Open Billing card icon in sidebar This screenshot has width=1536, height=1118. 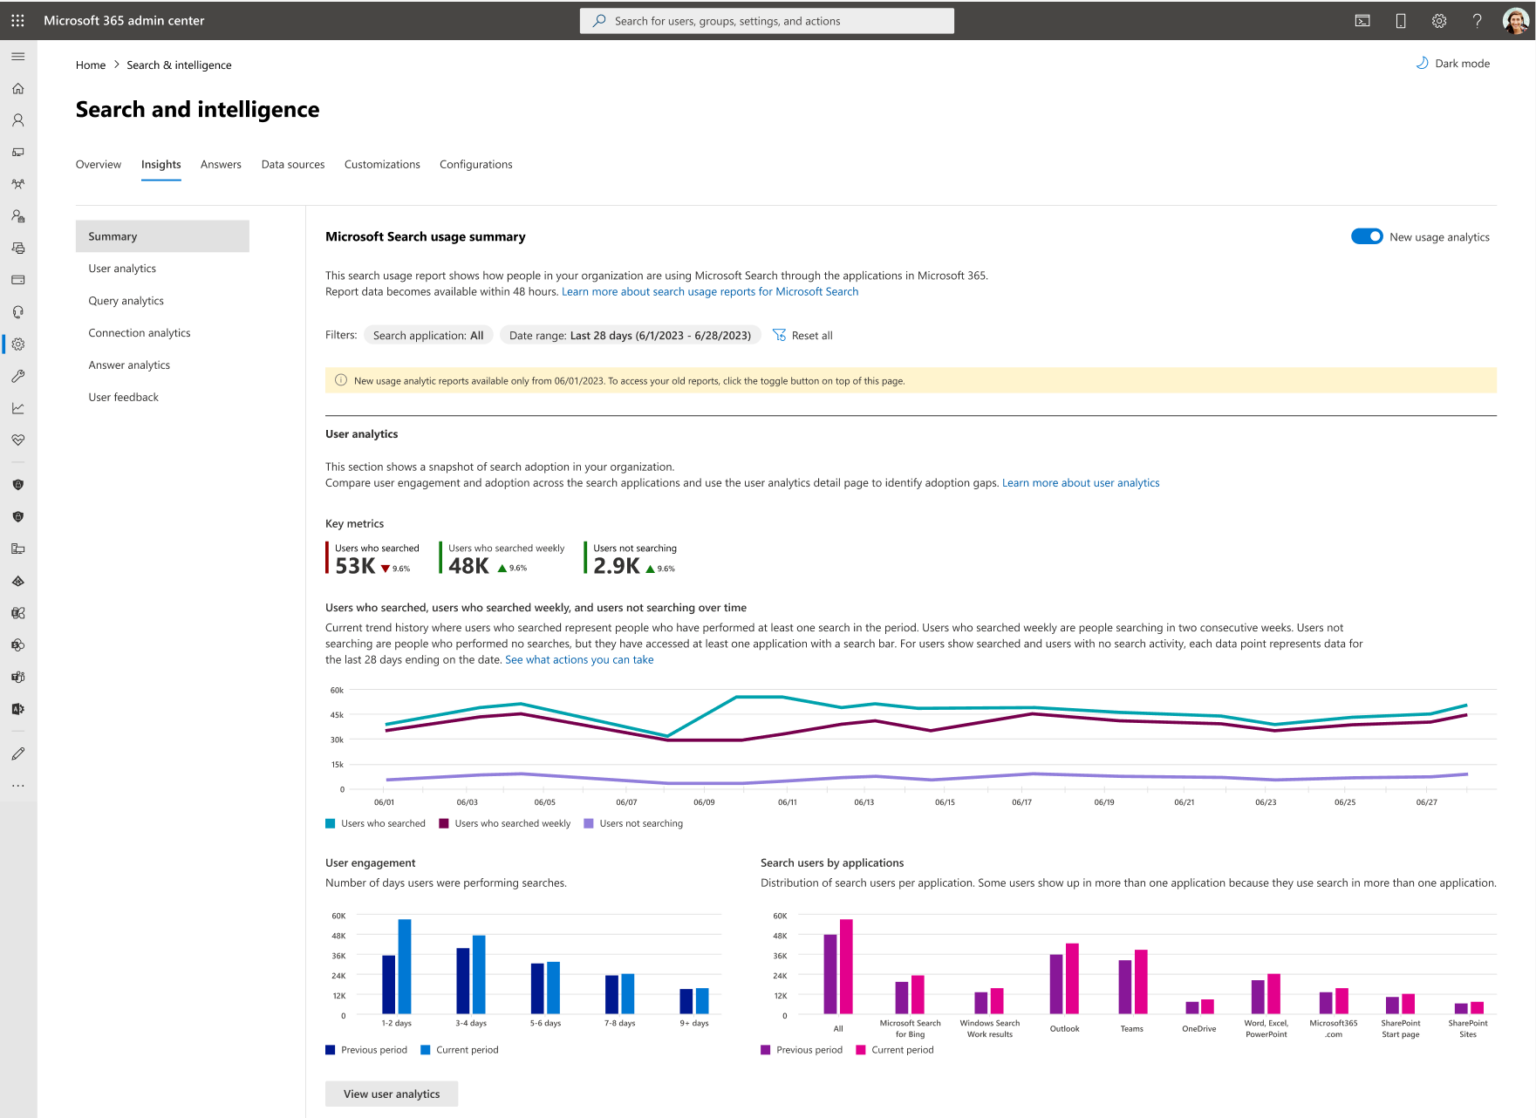coord(18,280)
